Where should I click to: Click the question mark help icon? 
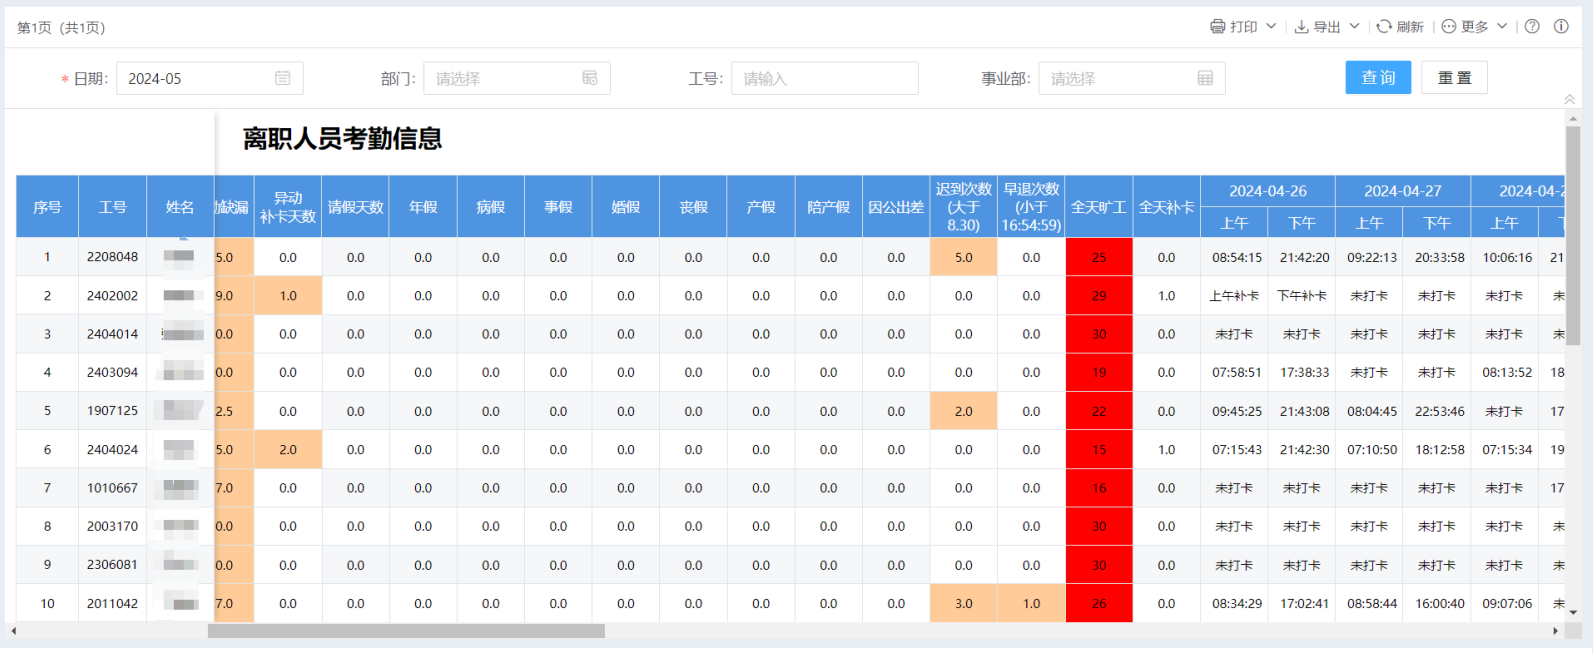1532,27
